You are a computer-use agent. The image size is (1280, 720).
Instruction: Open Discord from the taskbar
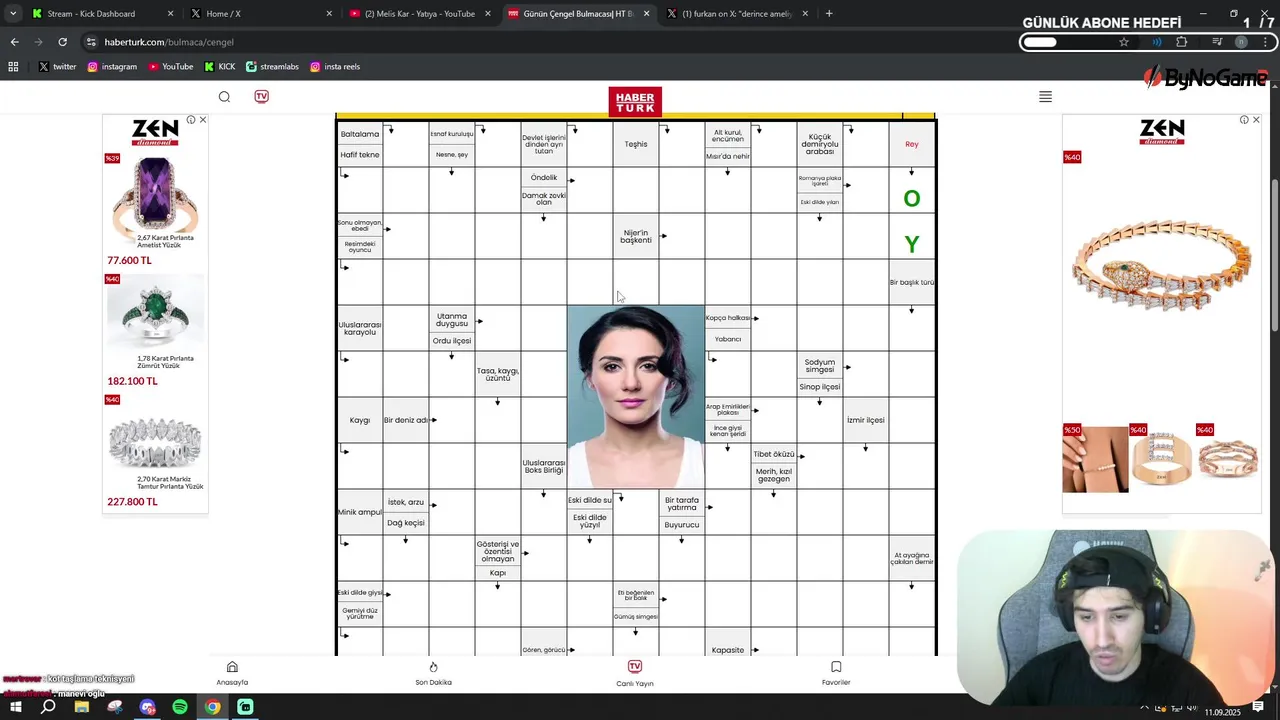pyautogui.click(x=147, y=707)
